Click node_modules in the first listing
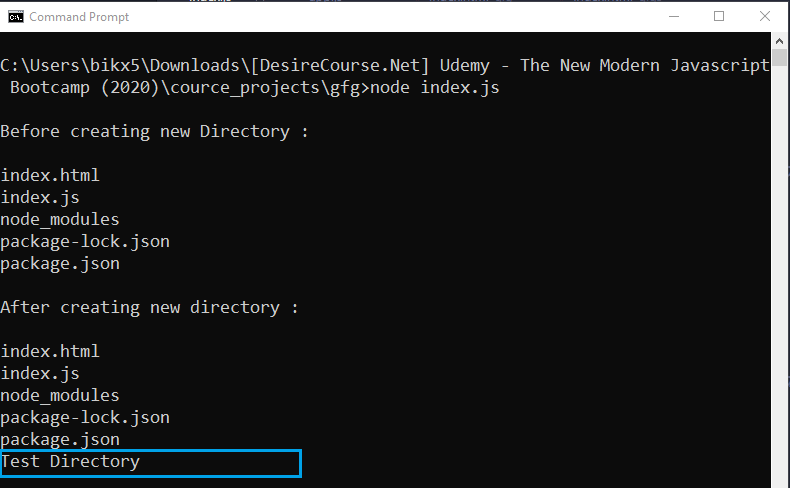Screen dimensions: 790x488 click(x=60, y=220)
